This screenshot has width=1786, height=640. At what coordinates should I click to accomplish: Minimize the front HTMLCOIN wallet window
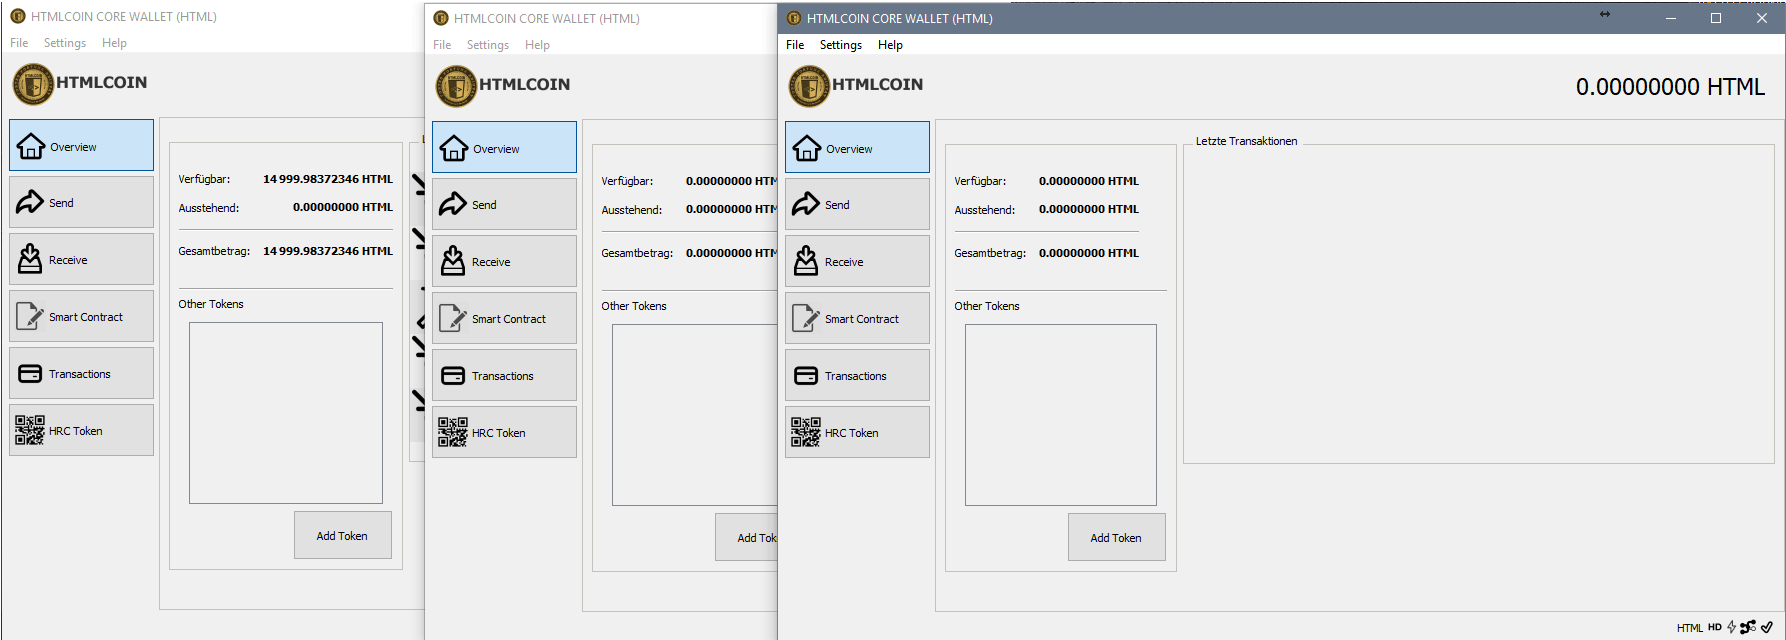tap(1670, 18)
